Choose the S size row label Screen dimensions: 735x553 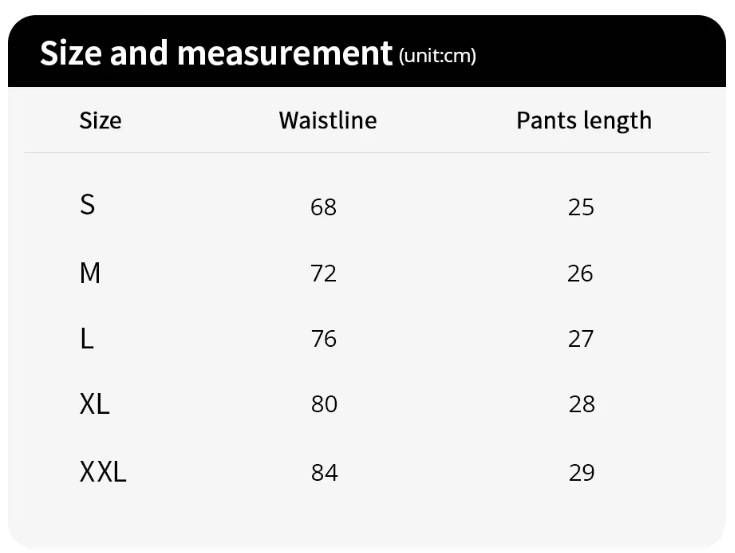click(88, 205)
